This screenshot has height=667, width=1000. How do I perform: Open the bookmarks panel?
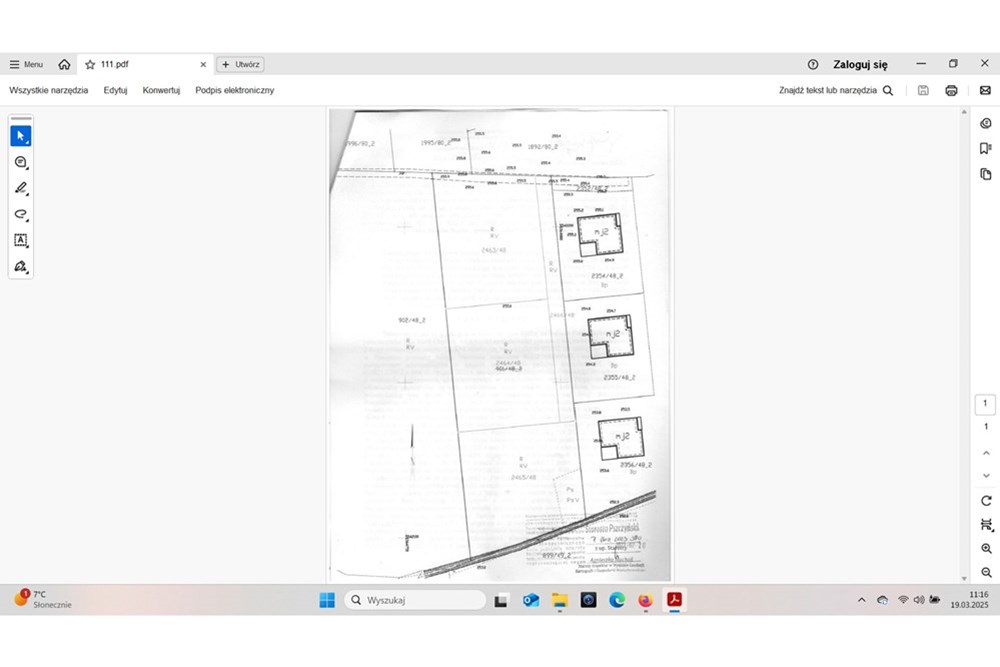click(x=985, y=149)
